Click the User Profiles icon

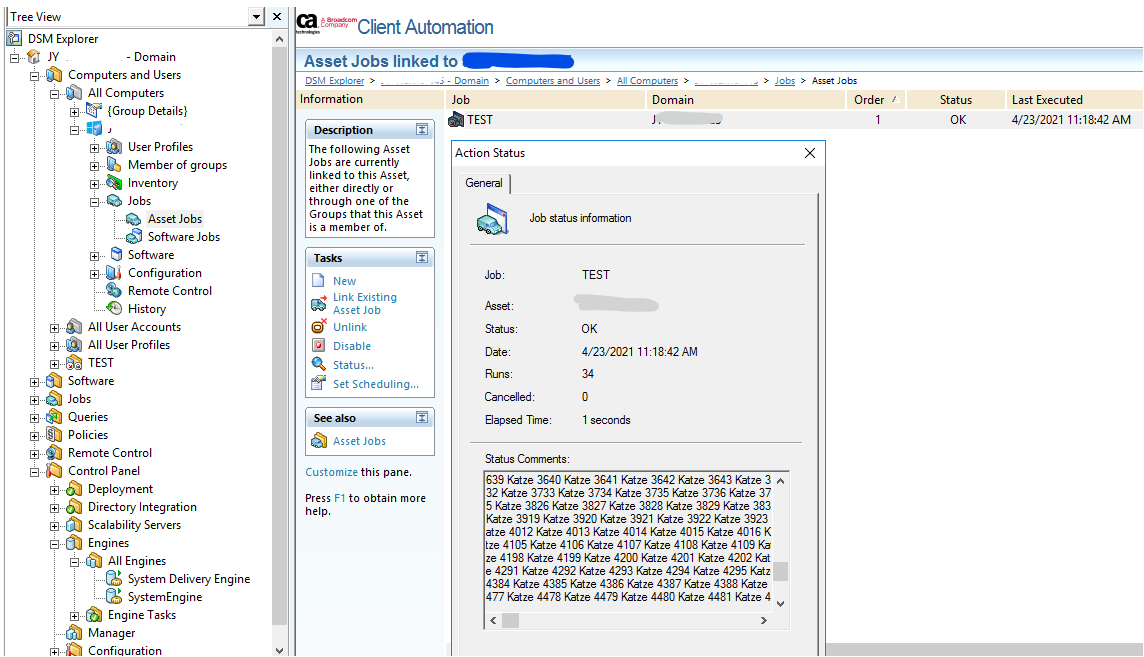(114, 147)
